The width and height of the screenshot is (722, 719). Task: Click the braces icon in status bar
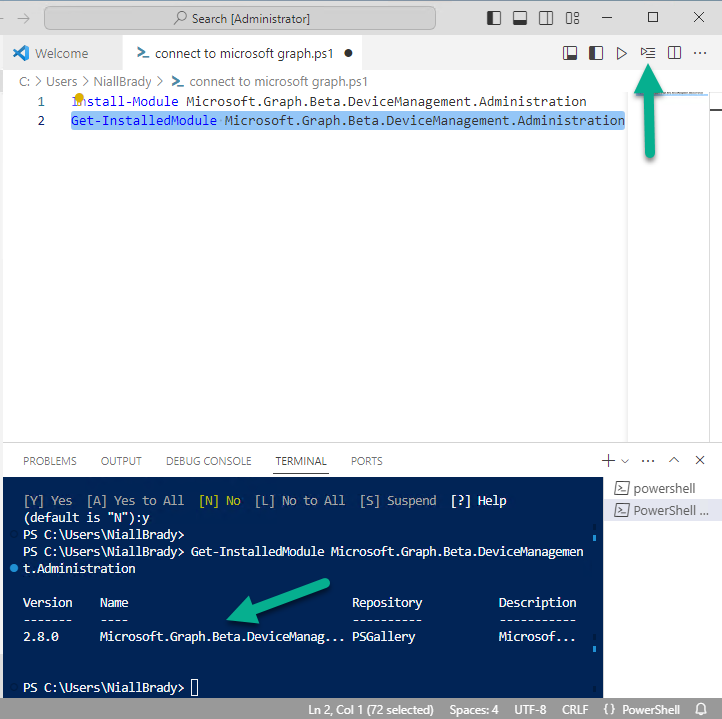point(610,709)
